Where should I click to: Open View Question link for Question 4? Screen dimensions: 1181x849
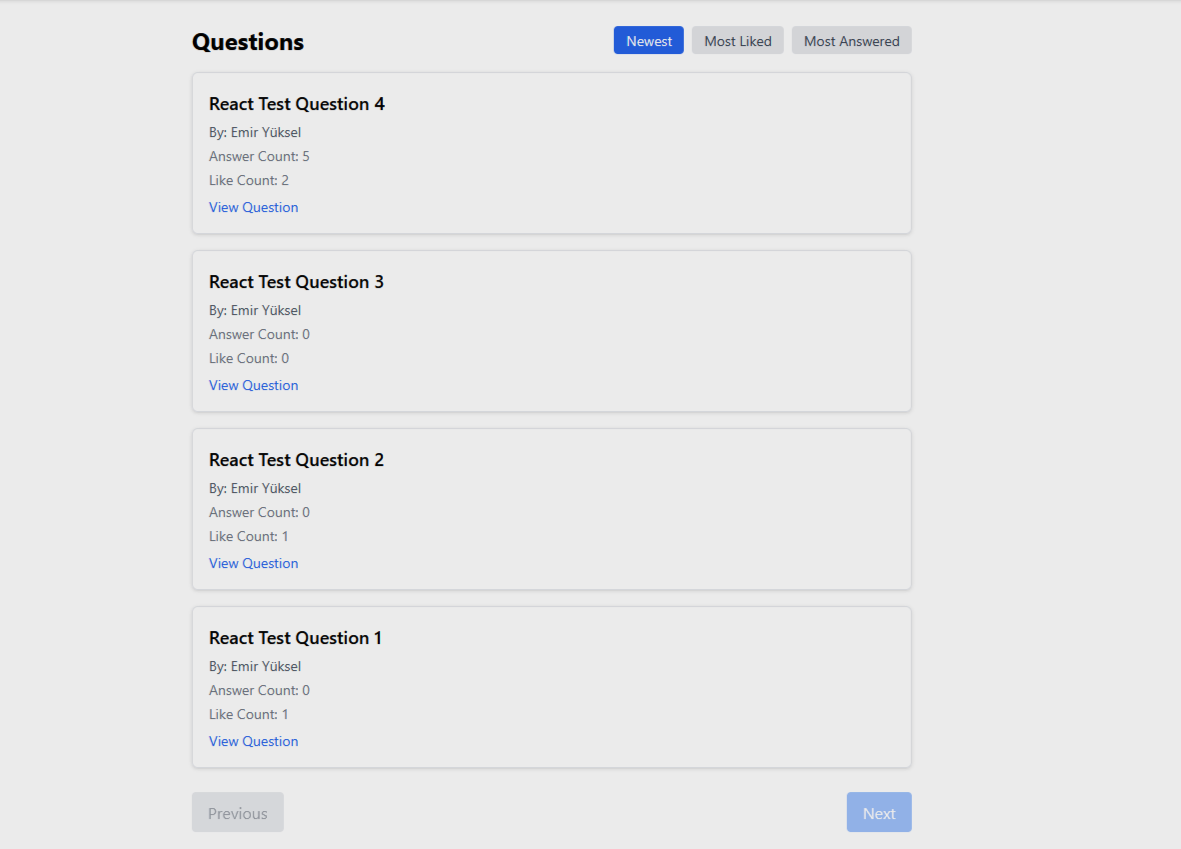pyautogui.click(x=253, y=207)
